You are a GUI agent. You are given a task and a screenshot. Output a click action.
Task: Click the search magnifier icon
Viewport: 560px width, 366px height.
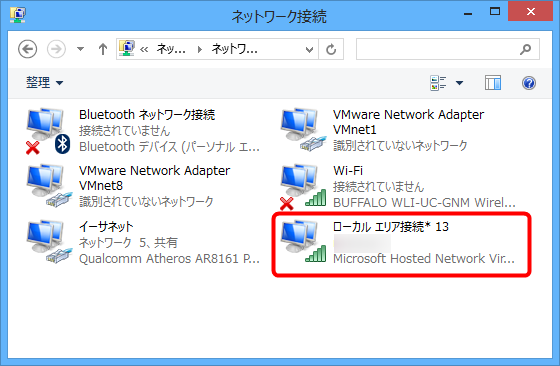525,49
